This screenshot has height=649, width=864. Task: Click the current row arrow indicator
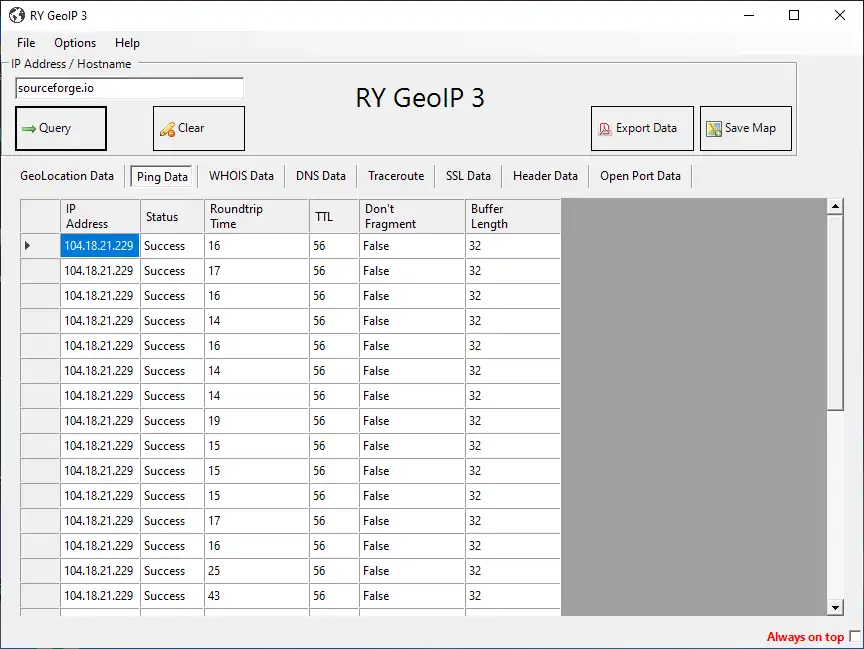(27, 246)
